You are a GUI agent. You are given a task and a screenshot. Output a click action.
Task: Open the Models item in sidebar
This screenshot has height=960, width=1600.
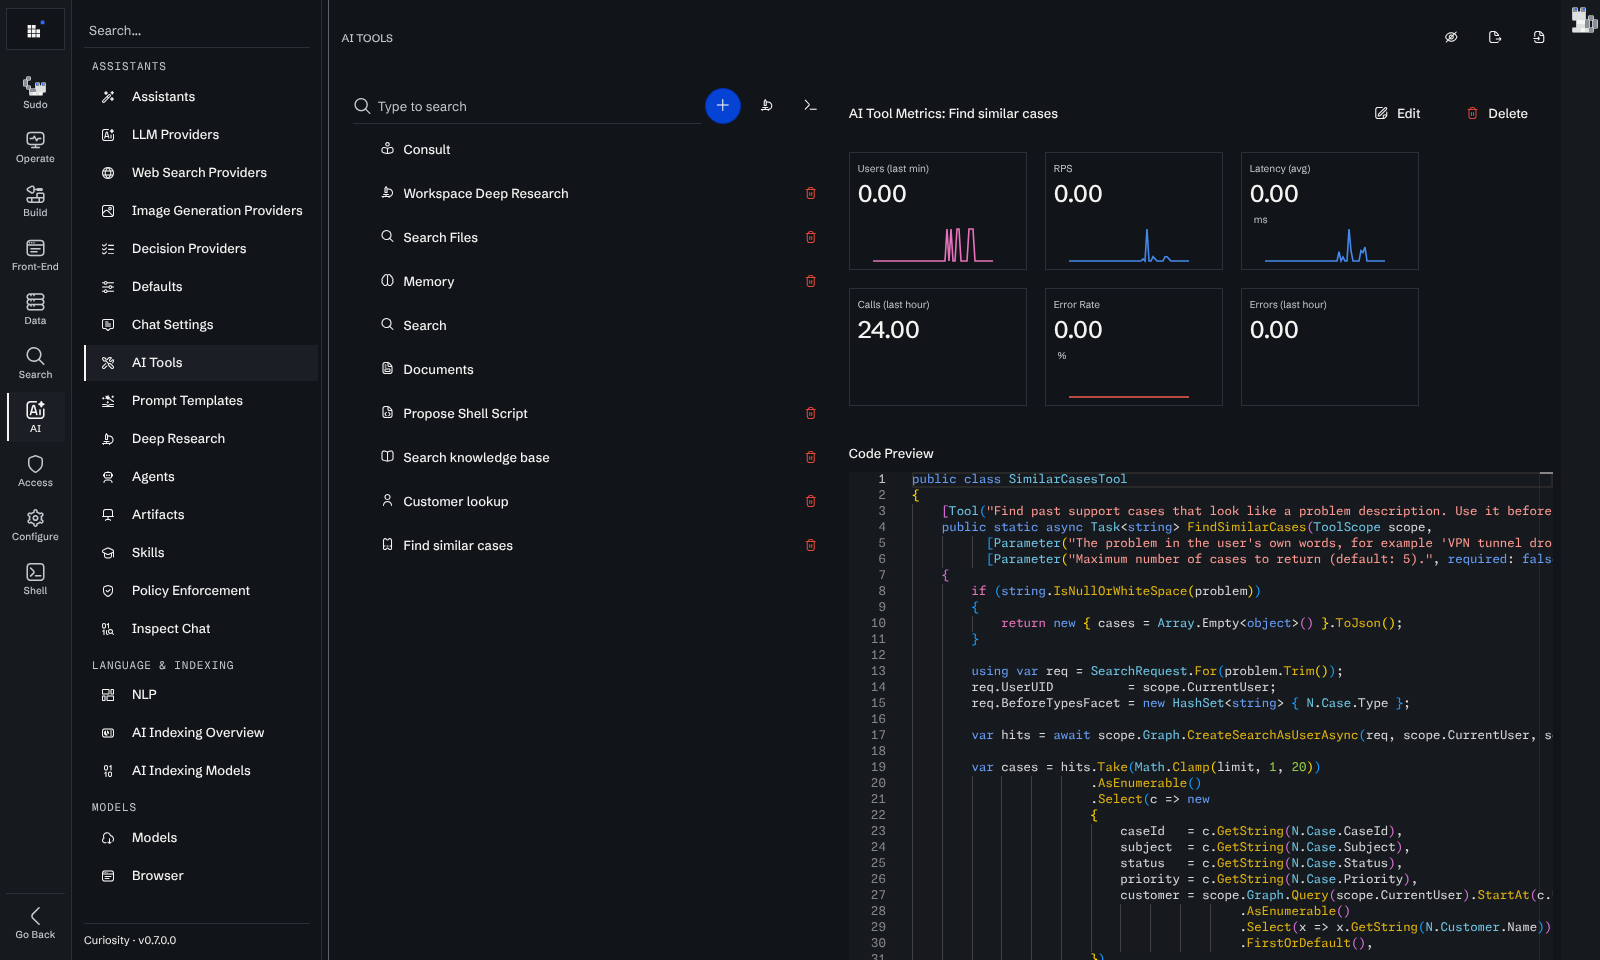point(201,838)
